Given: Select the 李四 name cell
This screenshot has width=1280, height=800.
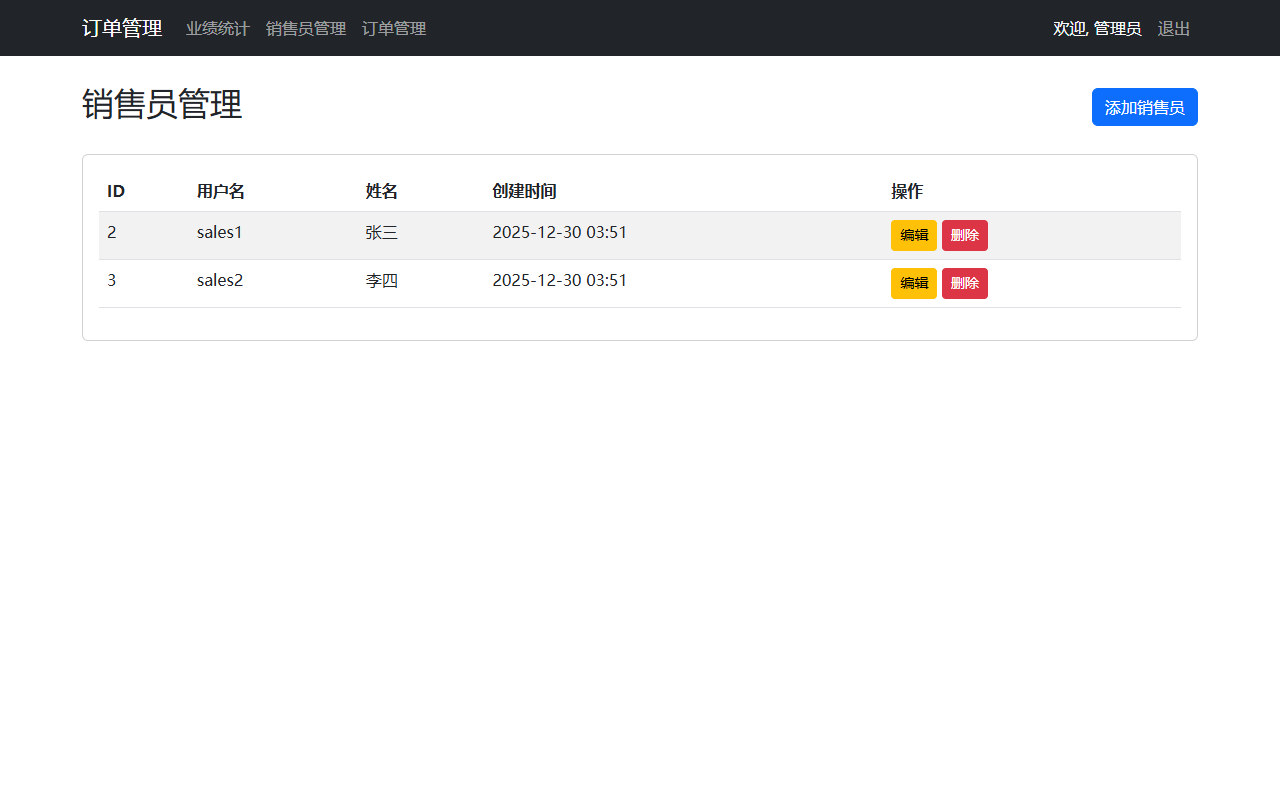Looking at the screenshot, I should pos(381,281).
